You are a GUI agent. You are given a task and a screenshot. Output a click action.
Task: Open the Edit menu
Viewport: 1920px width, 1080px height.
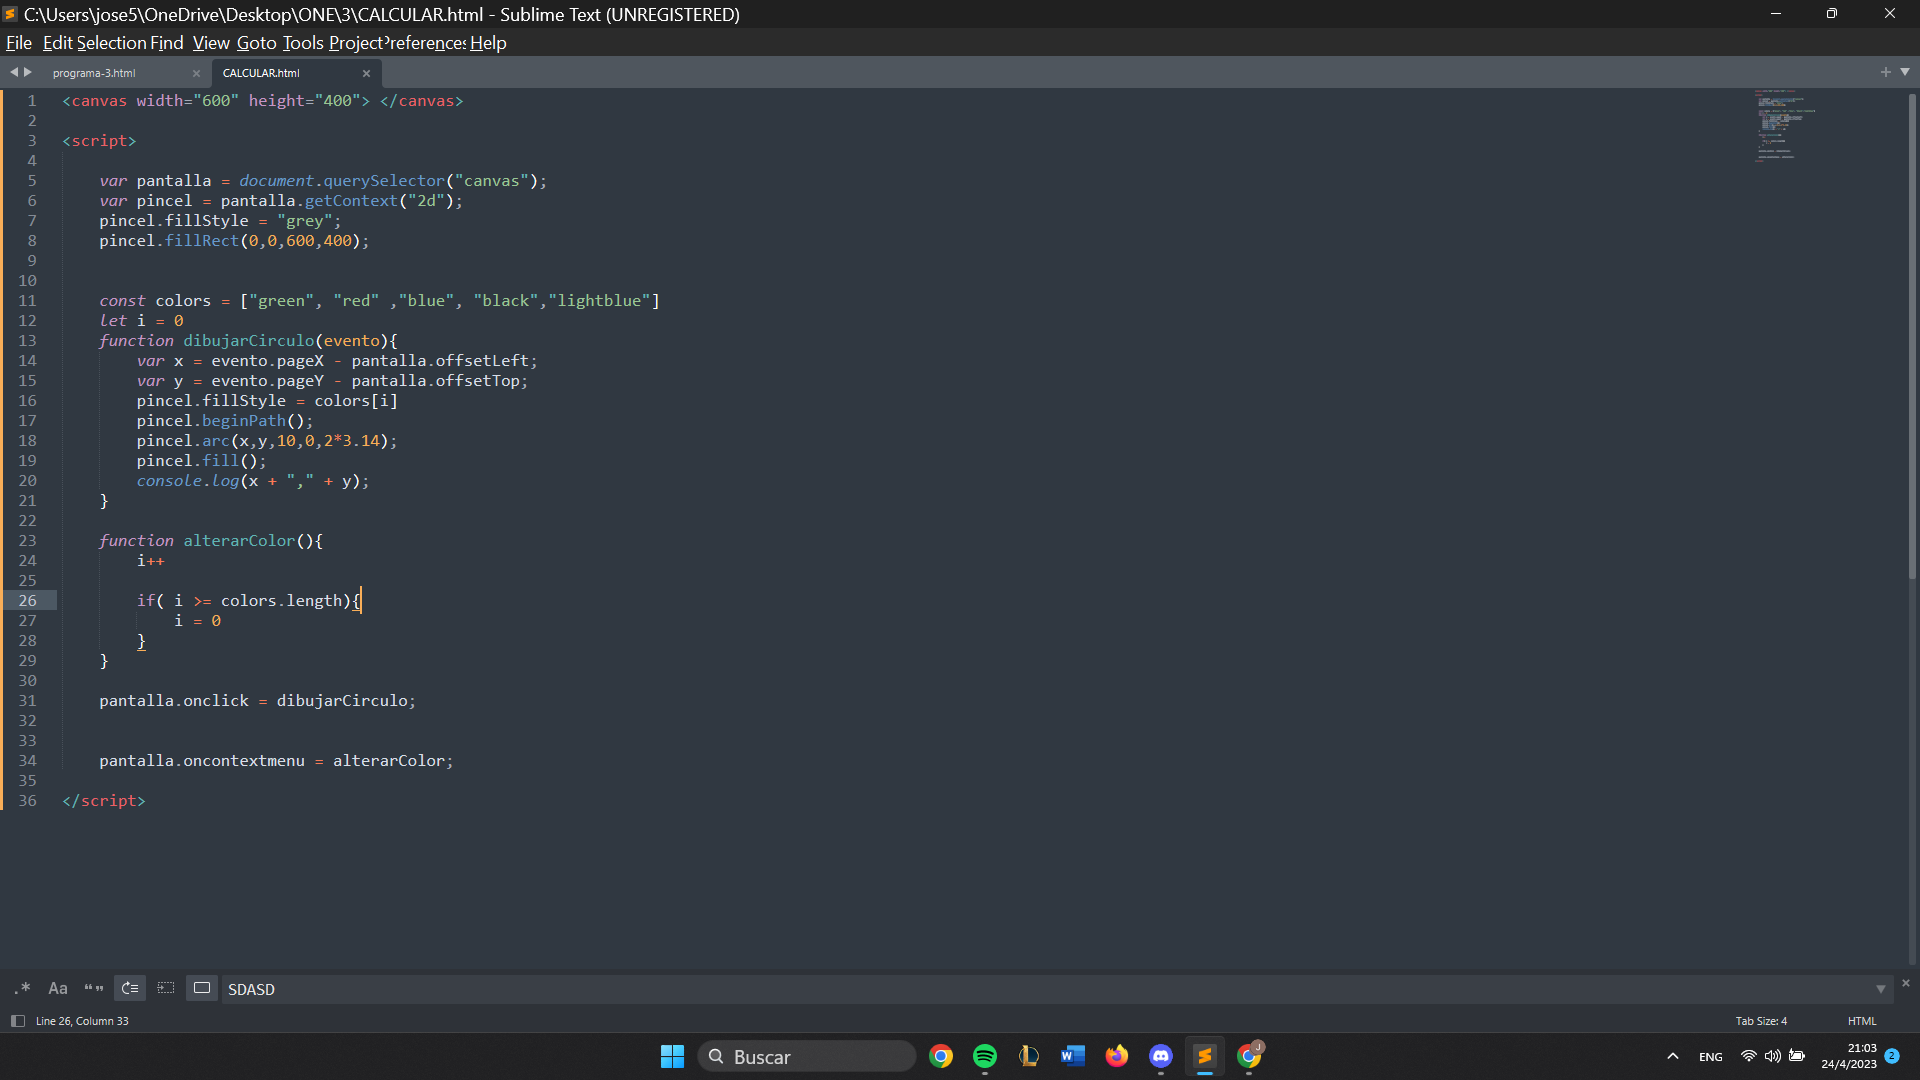click(x=57, y=43)
